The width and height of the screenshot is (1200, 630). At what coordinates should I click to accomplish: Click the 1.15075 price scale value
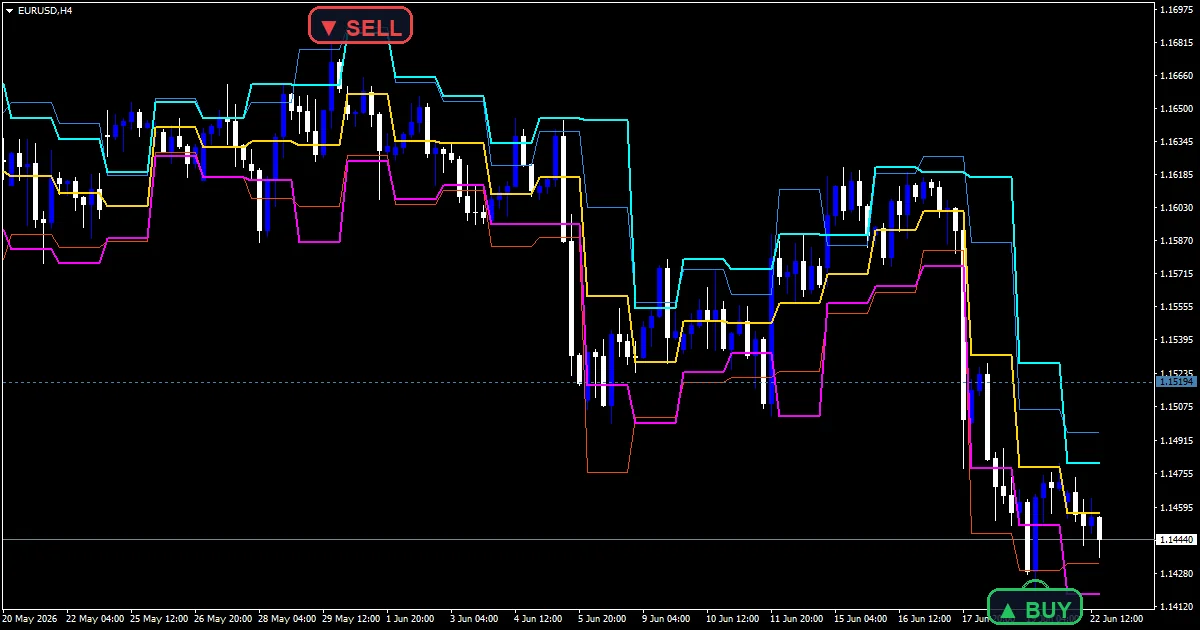tap(1176, 407)
